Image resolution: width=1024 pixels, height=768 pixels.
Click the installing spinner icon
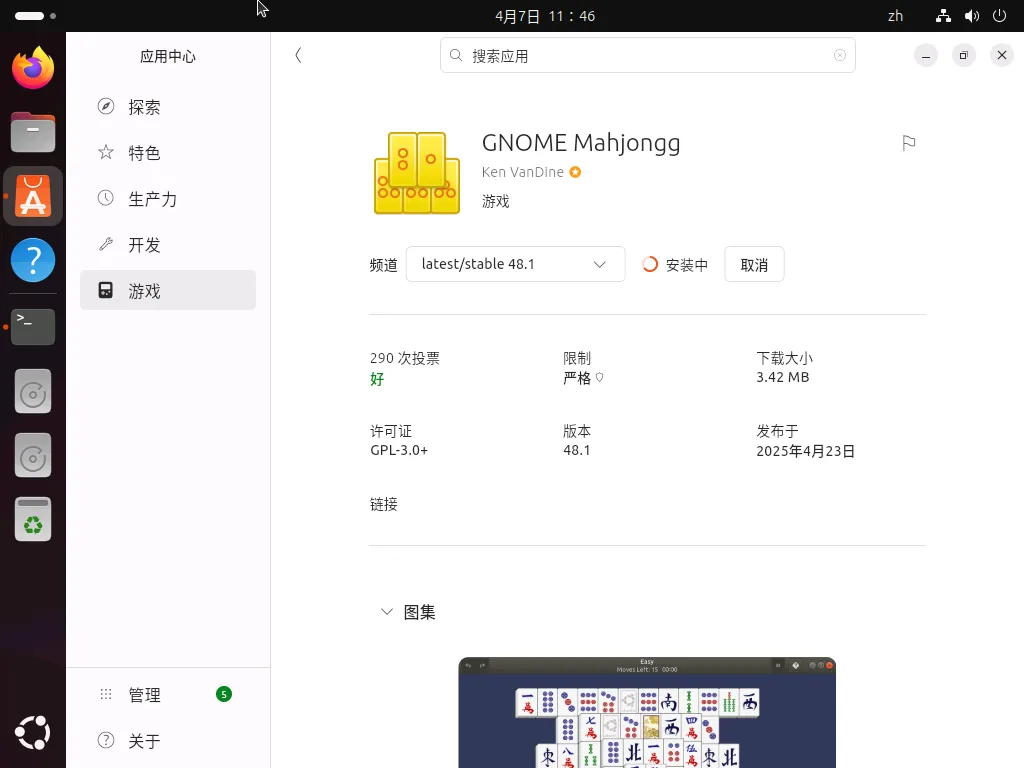[650, 264]
